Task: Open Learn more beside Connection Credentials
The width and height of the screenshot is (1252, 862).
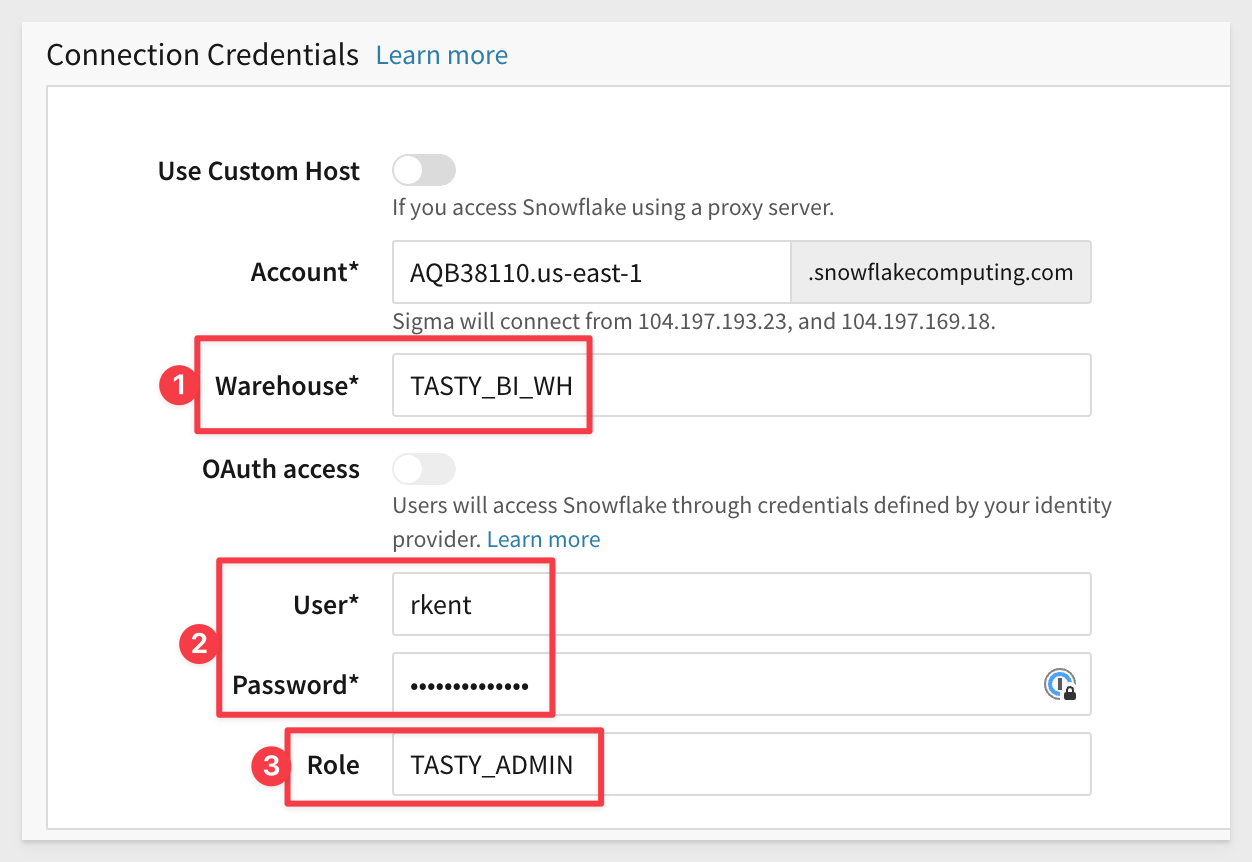Action: 441,55
